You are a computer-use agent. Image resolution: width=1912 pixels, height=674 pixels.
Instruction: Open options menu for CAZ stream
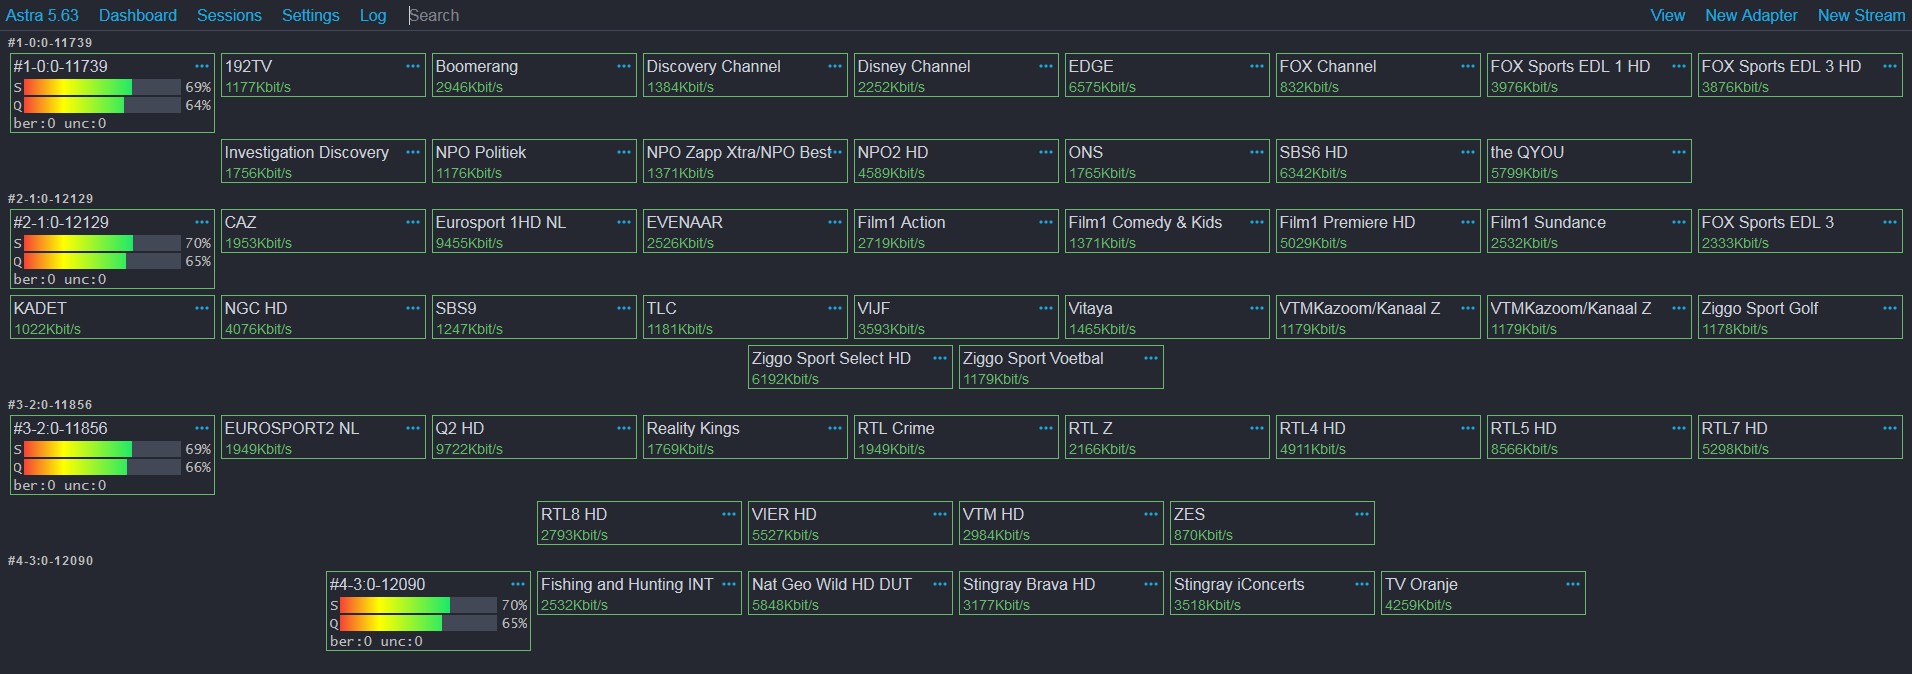(413, 222)
